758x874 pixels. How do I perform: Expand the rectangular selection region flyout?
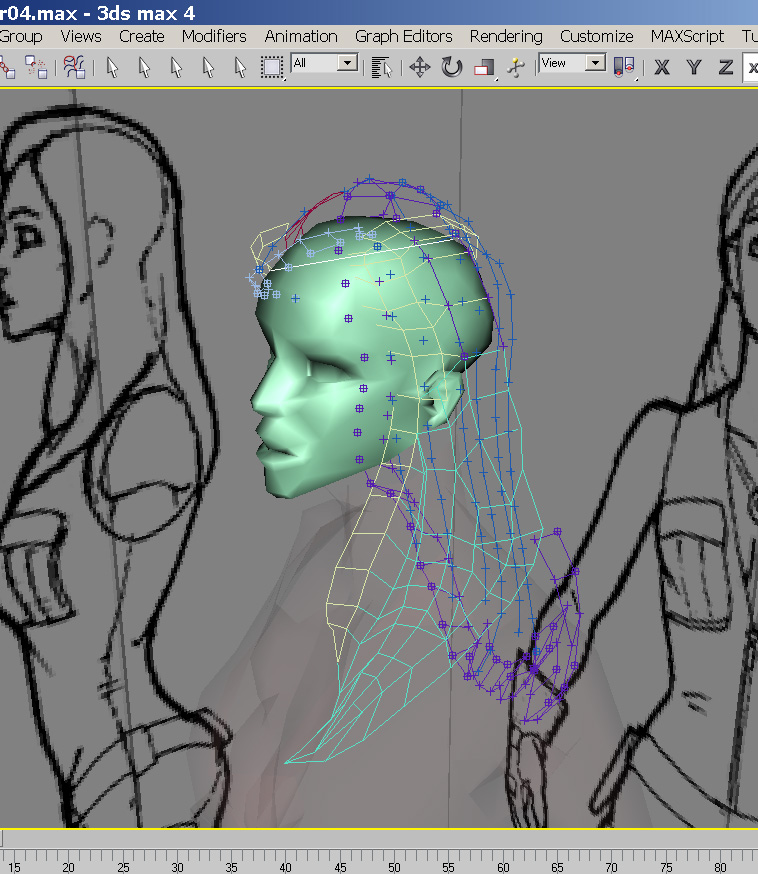272,67
